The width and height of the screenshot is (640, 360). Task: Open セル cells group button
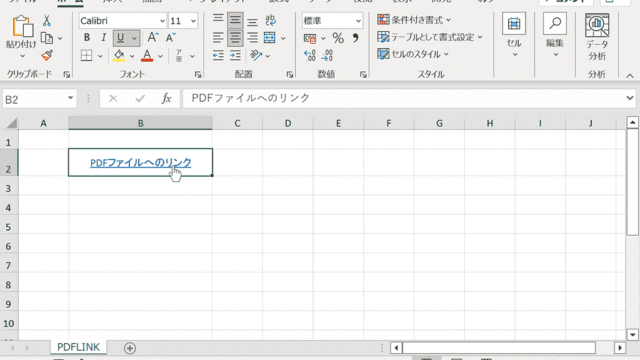coord(514,36)
